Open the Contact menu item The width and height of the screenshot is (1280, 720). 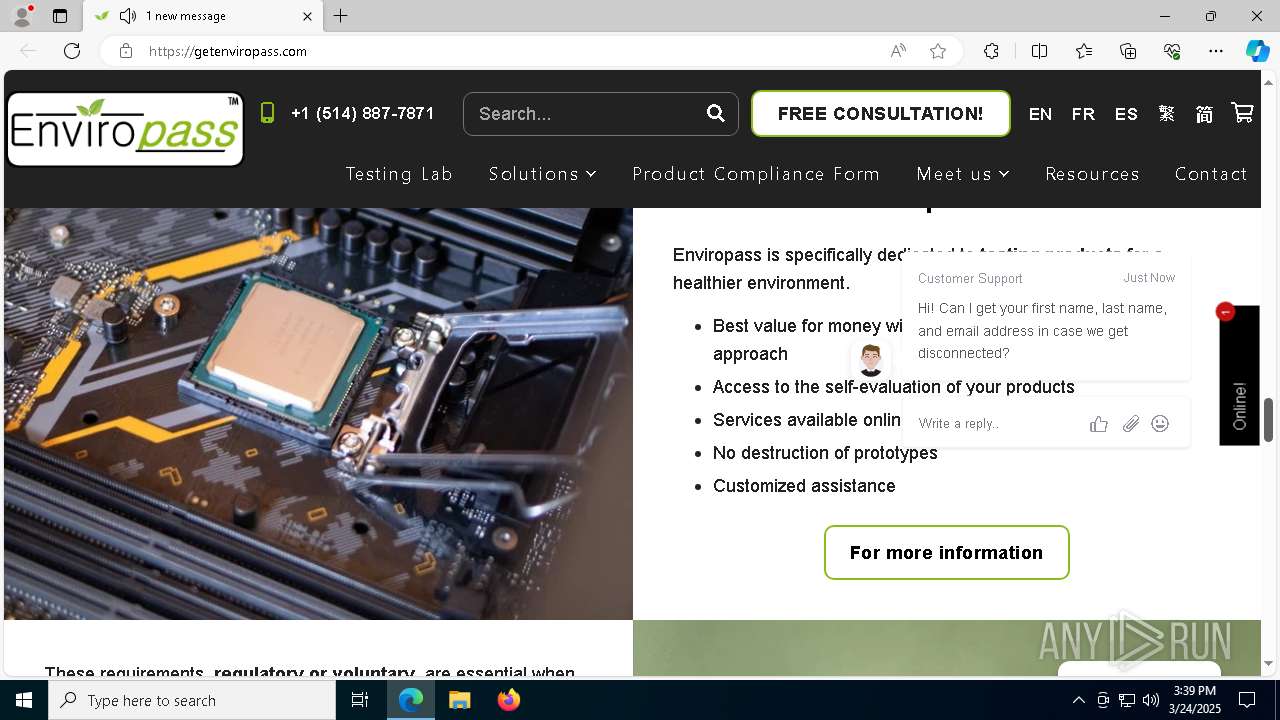coord(1211,174)
